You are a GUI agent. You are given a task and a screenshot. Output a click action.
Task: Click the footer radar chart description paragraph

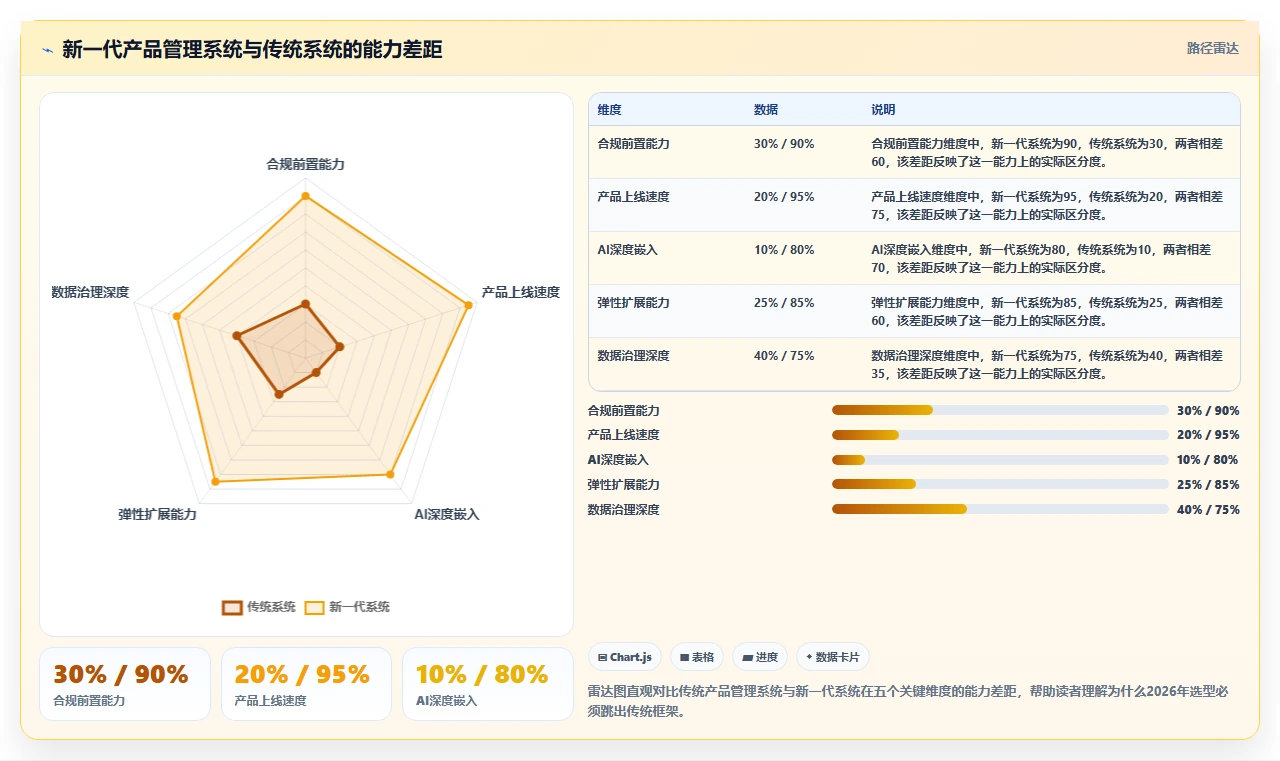[909, 699]
